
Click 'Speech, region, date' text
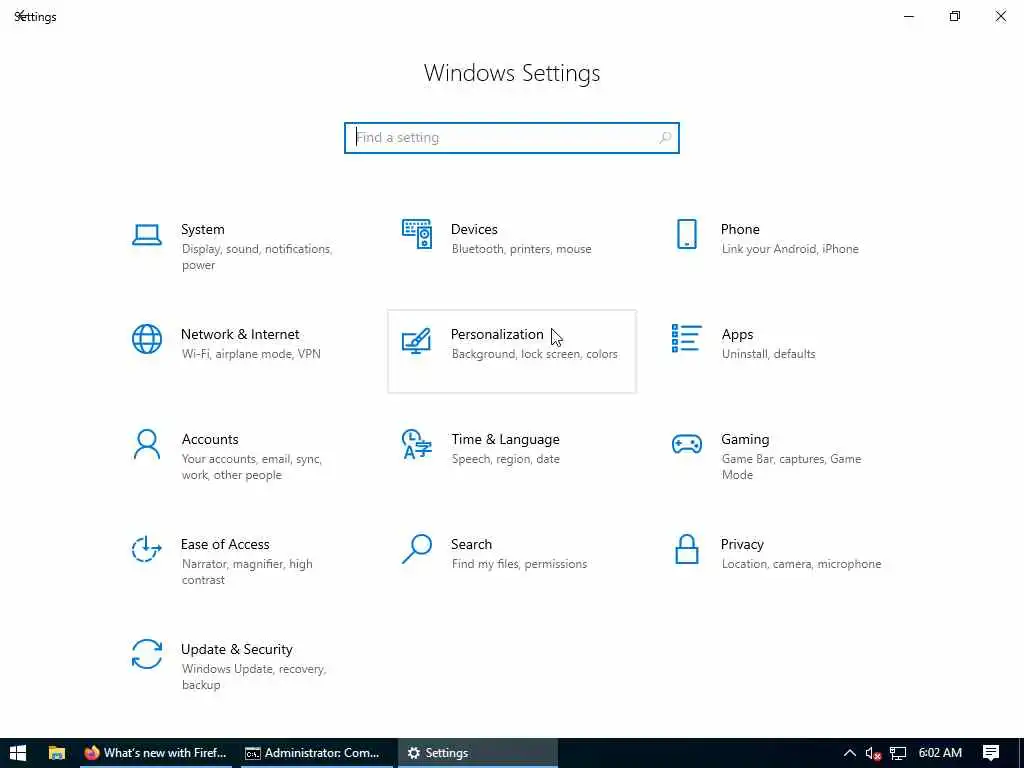pyautogui.click(x=505, y=459)
